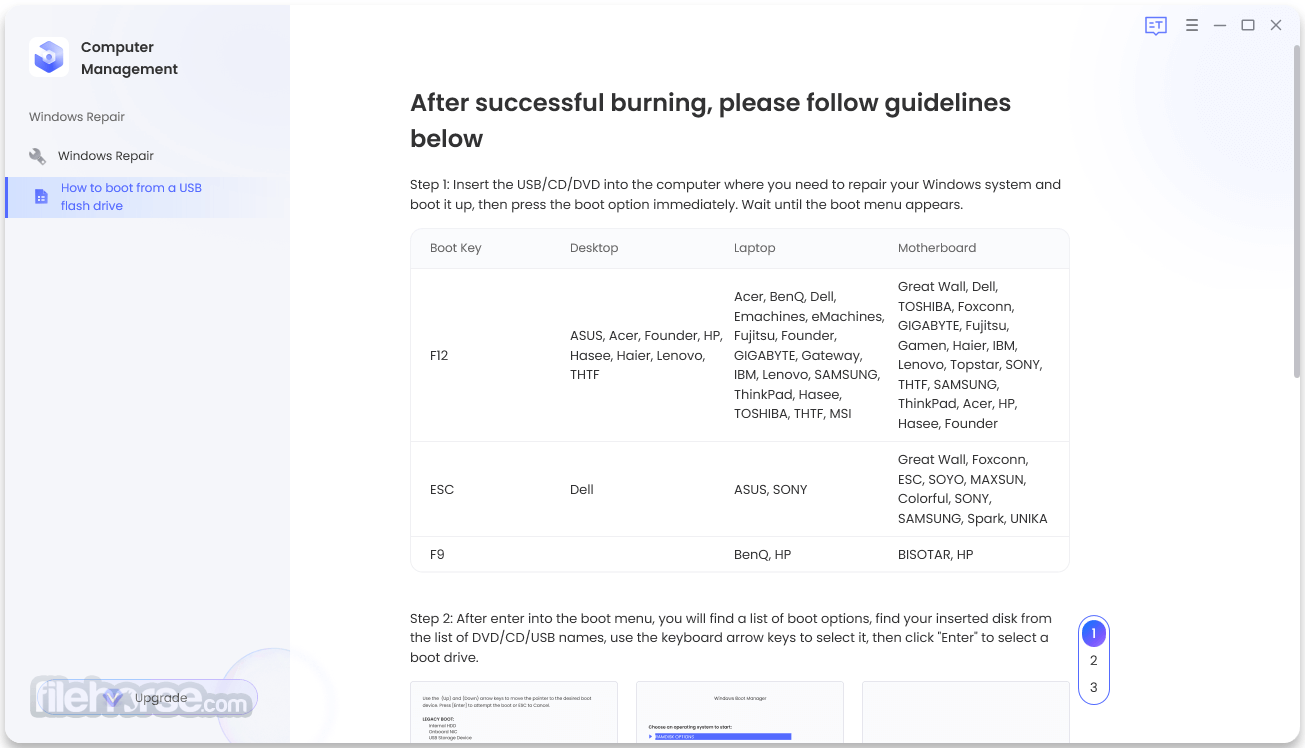
Task: Click the Windows Repair section label
Action: pyautogui.click(x=77, y=117)
